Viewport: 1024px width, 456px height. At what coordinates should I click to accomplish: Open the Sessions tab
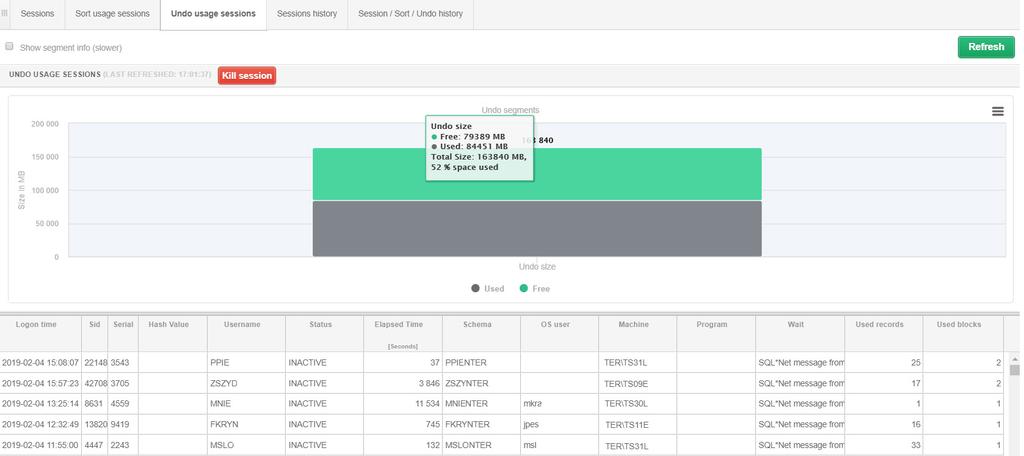pos(37,14)
